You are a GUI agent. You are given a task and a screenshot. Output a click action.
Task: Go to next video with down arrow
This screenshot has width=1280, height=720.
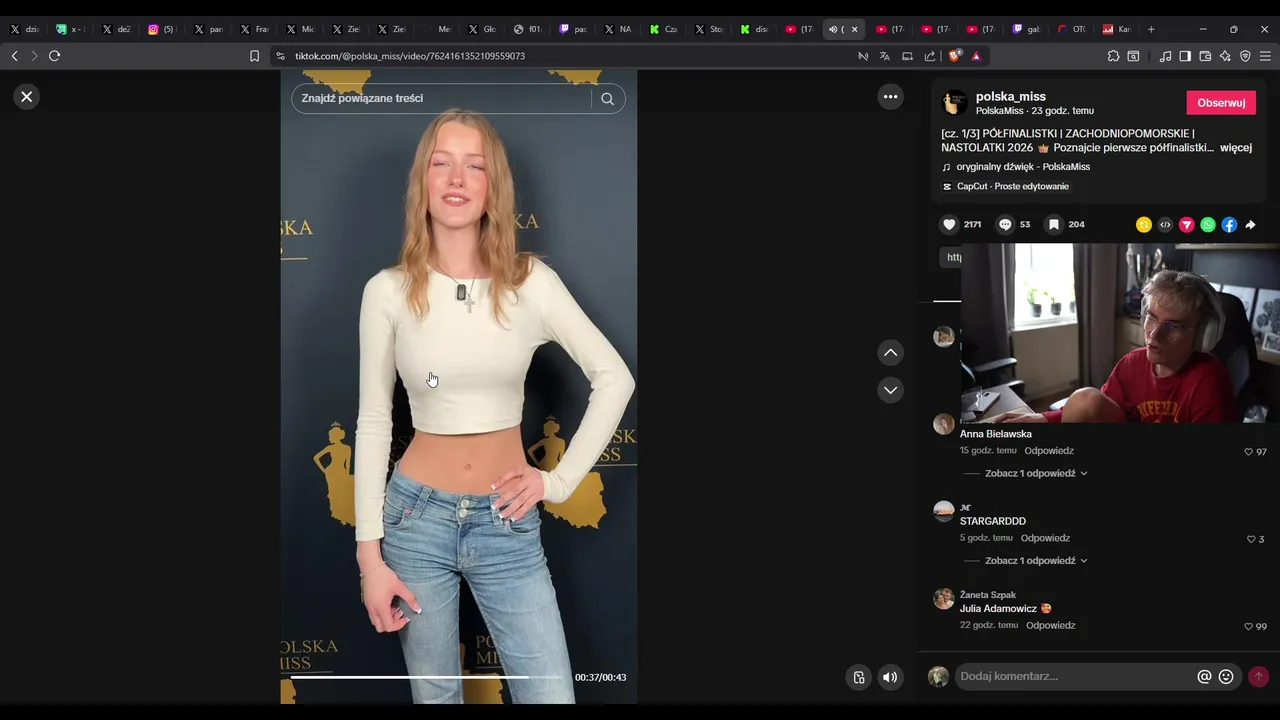click(890, 390)
